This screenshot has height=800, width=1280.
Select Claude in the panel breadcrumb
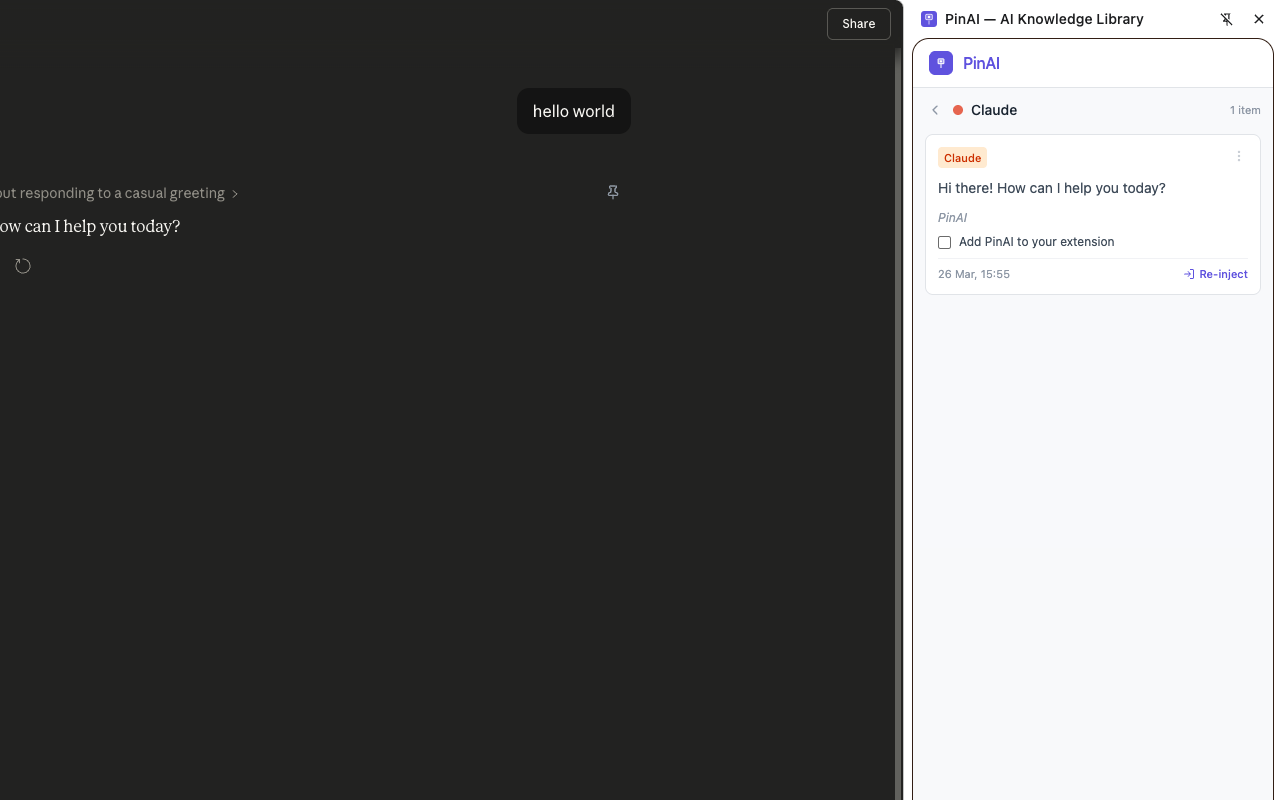click(994, 110)
